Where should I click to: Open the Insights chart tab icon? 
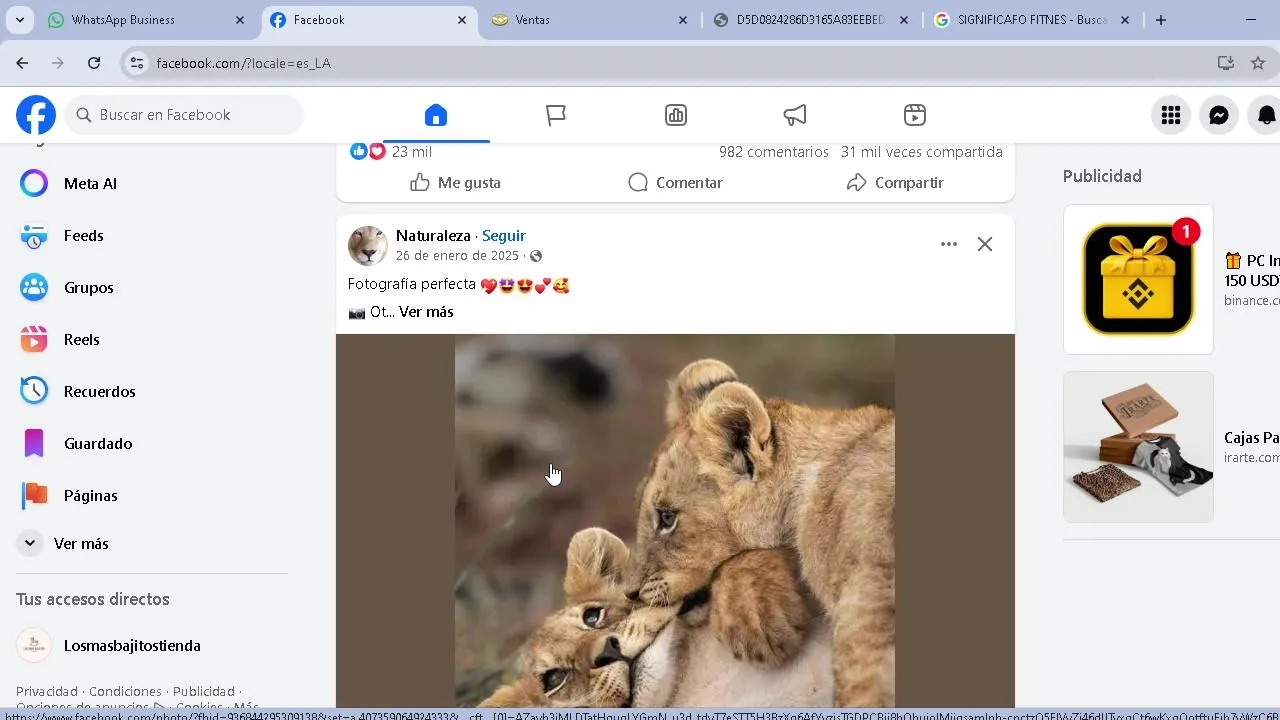[x=676, y=115]
